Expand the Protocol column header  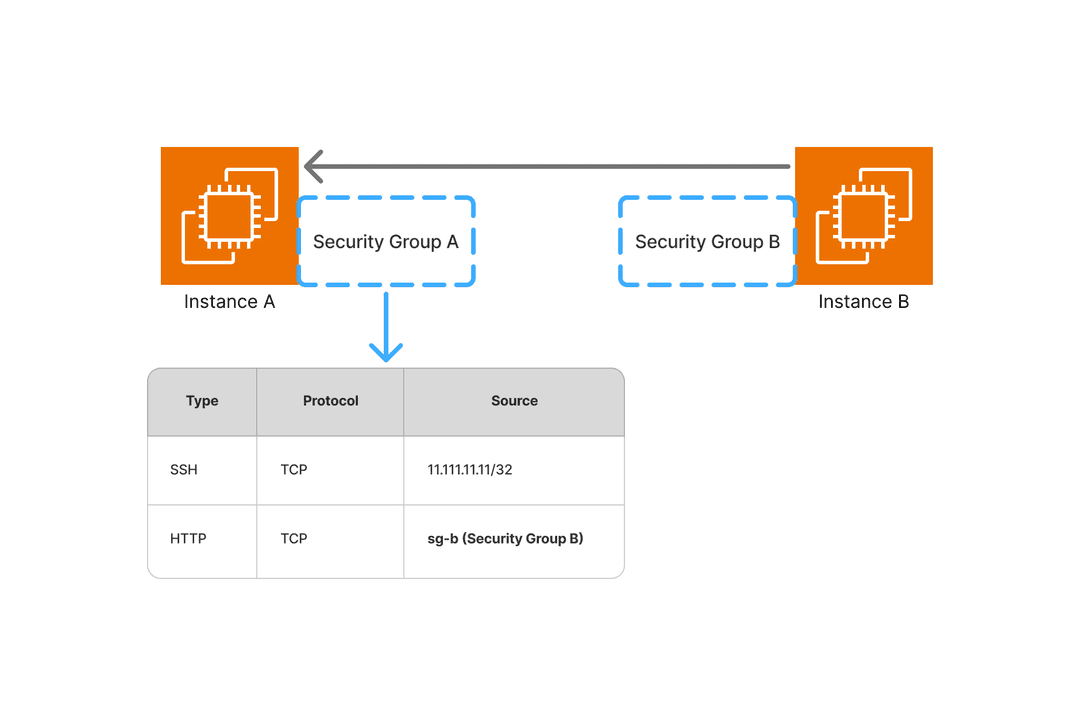(330, 401)
